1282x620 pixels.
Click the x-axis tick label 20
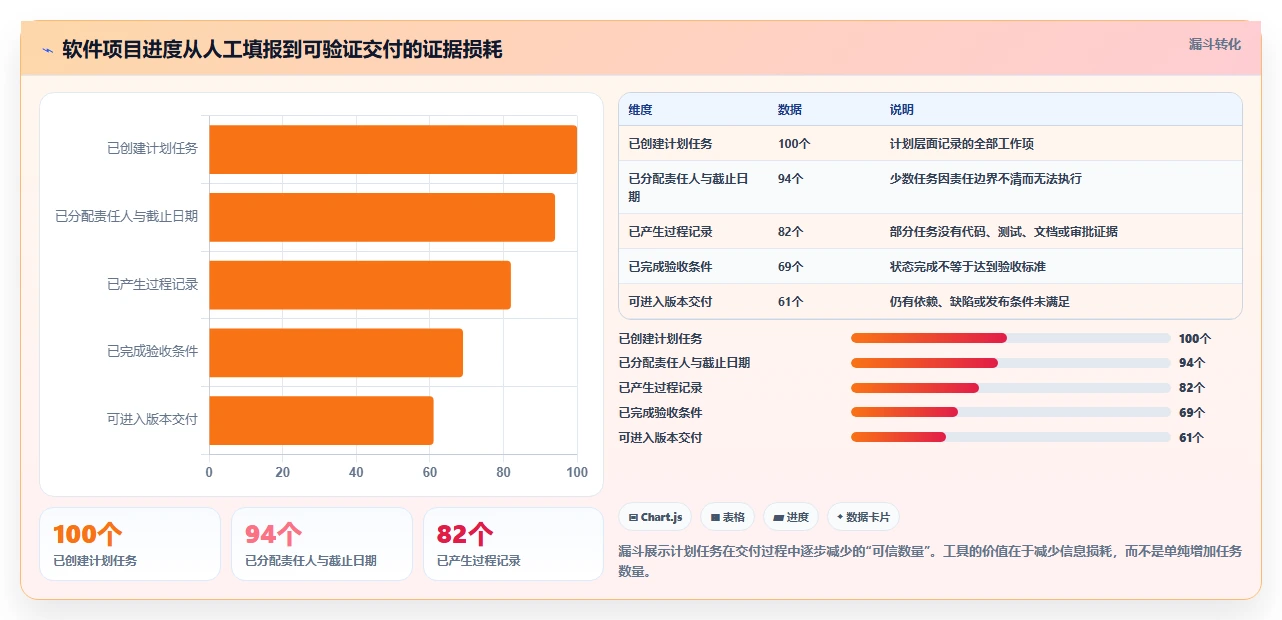coord(283,472)
